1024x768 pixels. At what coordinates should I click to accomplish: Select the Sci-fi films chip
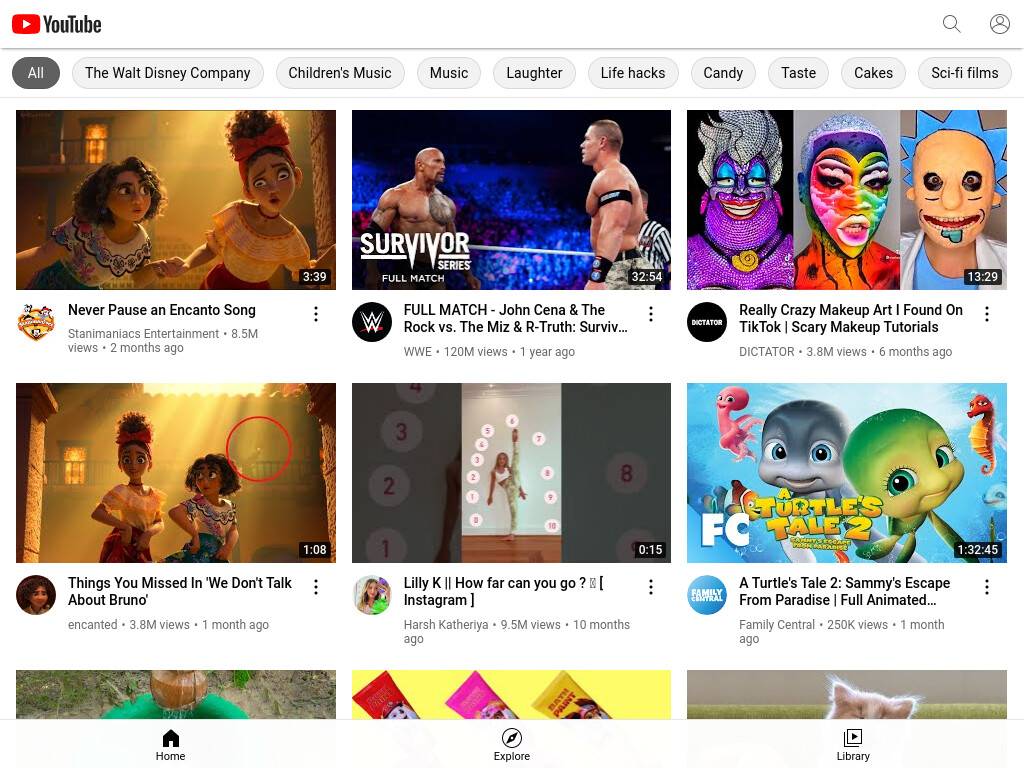(x=965, y=73)
